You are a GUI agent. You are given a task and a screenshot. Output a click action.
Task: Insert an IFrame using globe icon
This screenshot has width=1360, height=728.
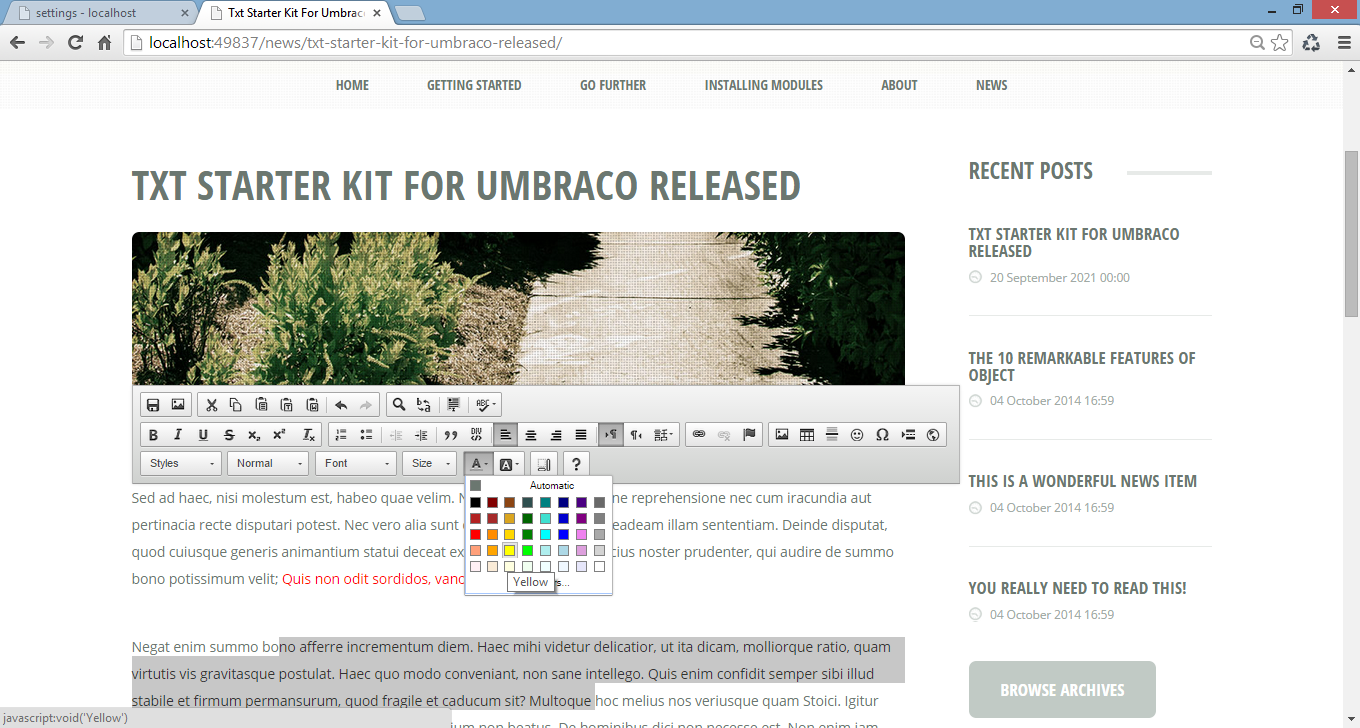(933, 435)
